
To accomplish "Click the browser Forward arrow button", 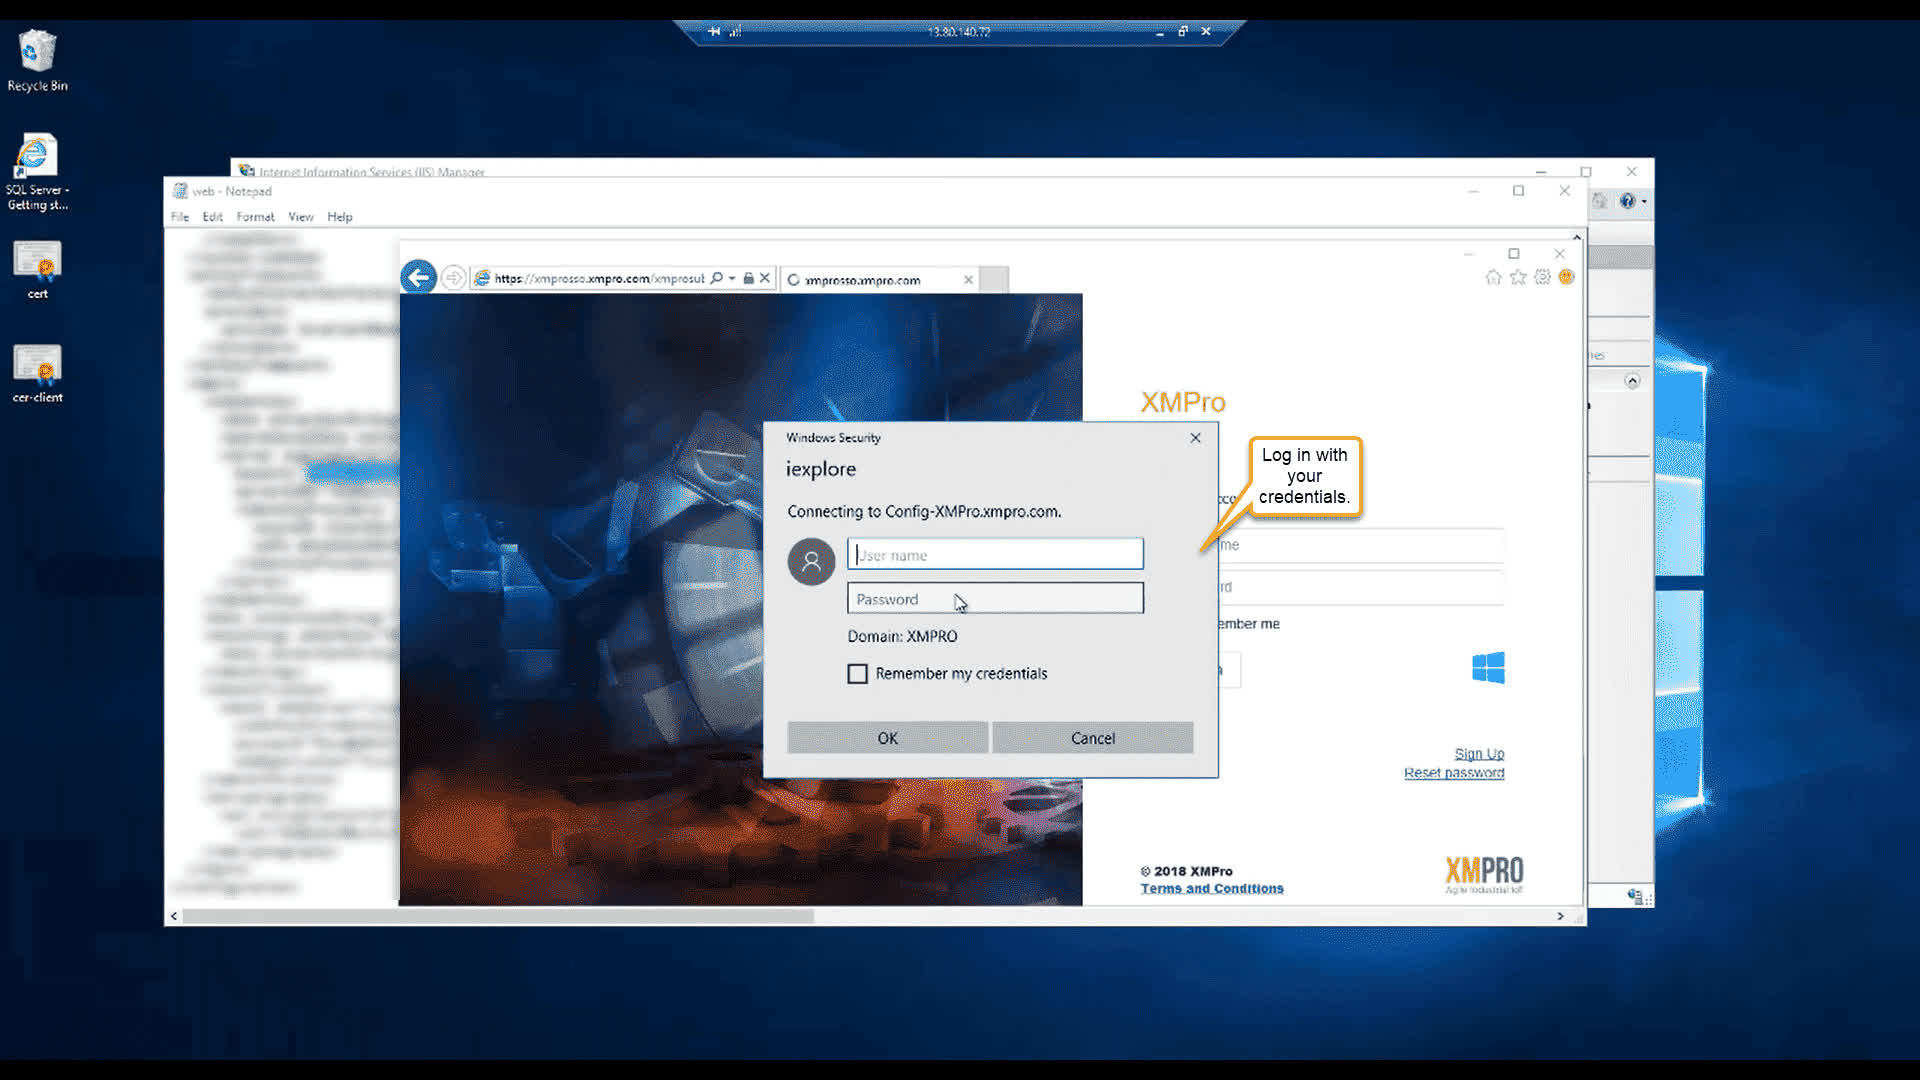I will [453, 277].
